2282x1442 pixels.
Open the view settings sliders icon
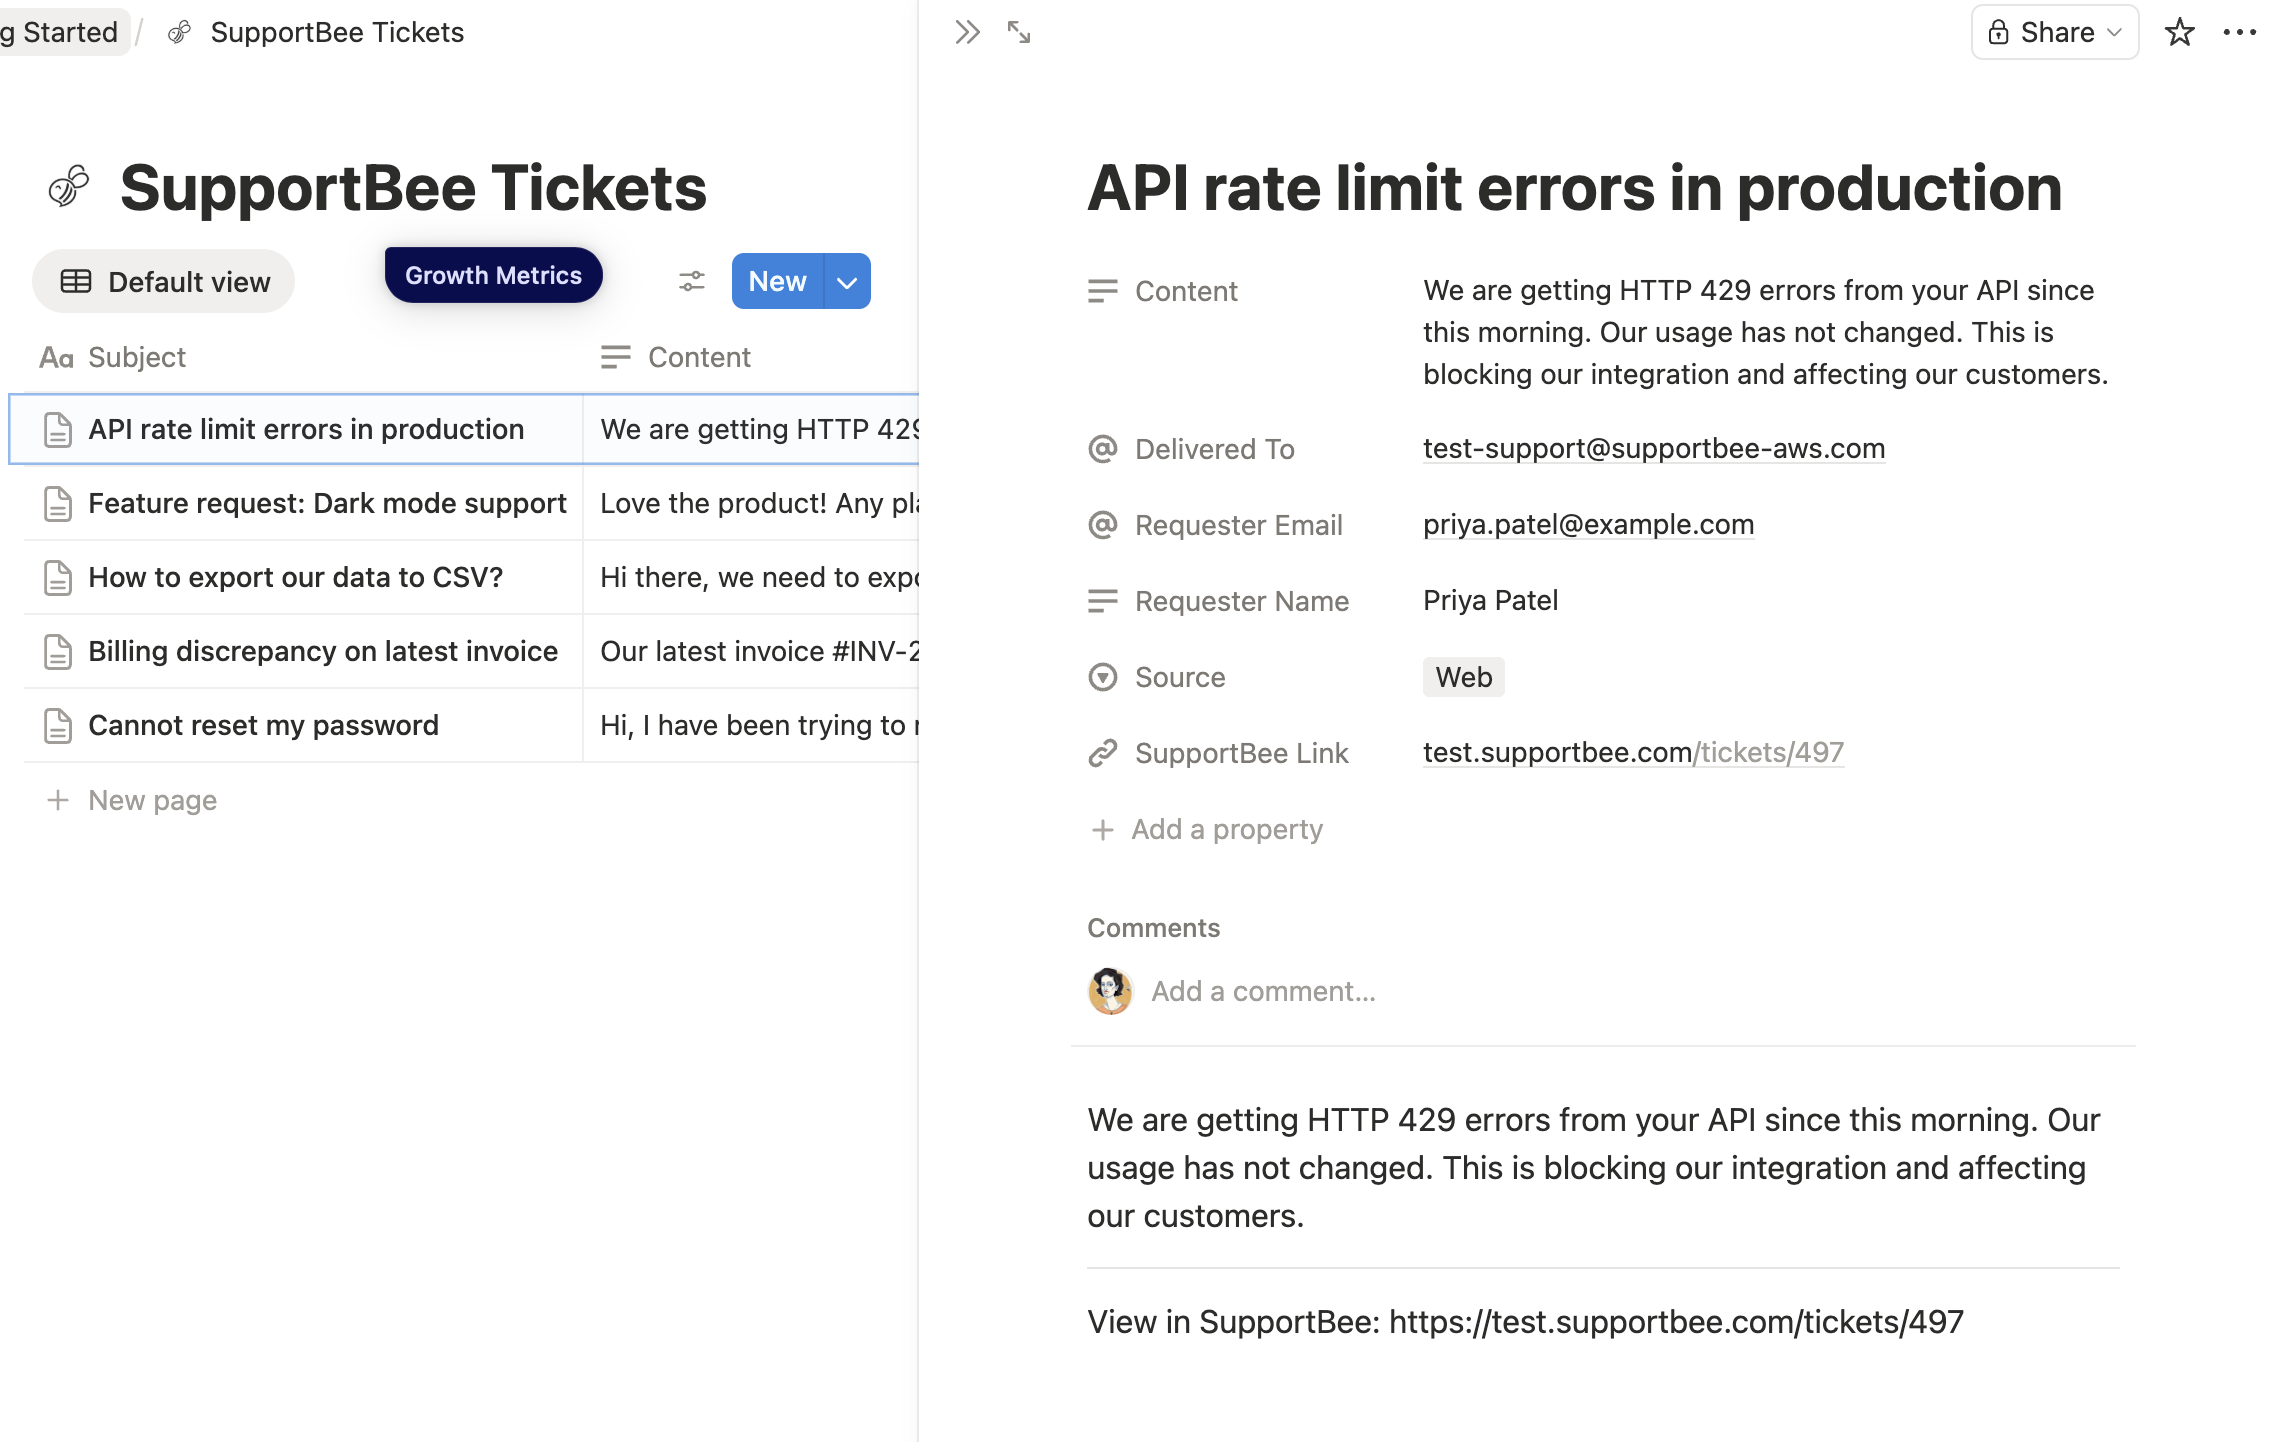point(691,282)
